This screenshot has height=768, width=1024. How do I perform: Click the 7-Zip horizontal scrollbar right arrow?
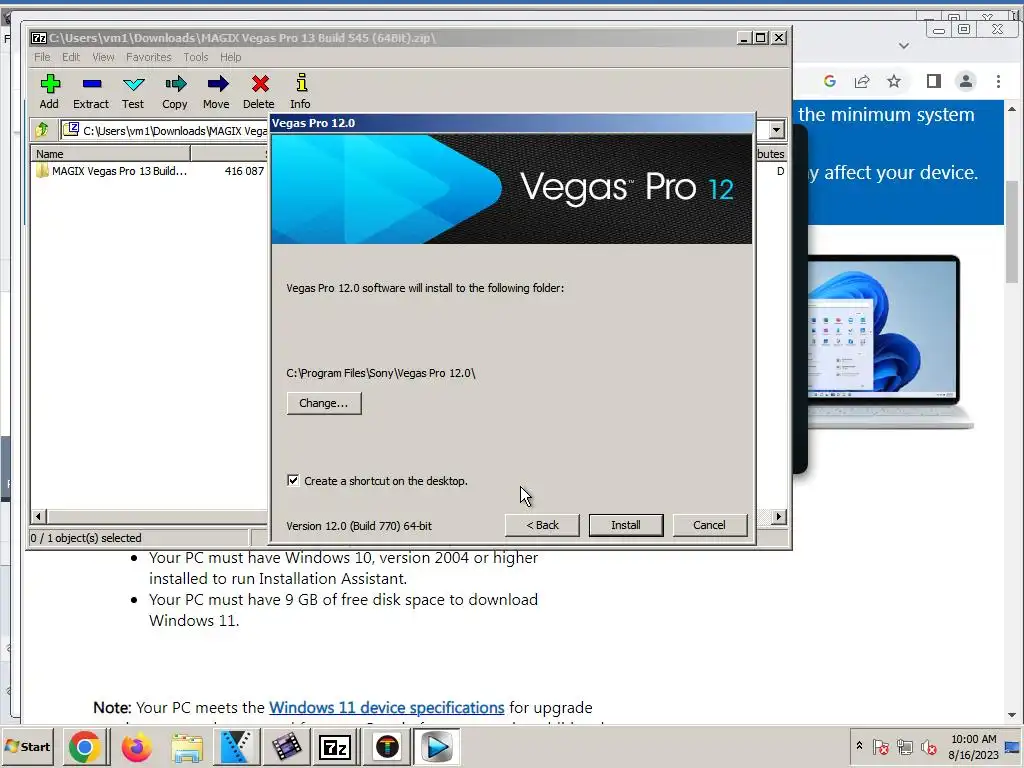(x=778, y=517)
